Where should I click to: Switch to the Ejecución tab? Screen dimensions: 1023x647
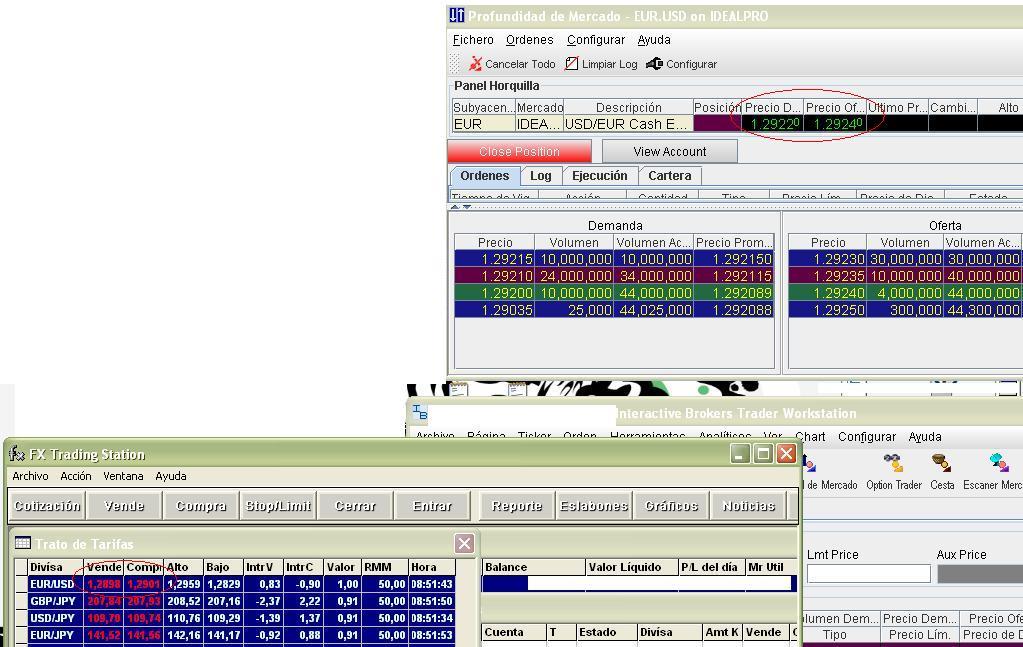click(x=600, y=175)
